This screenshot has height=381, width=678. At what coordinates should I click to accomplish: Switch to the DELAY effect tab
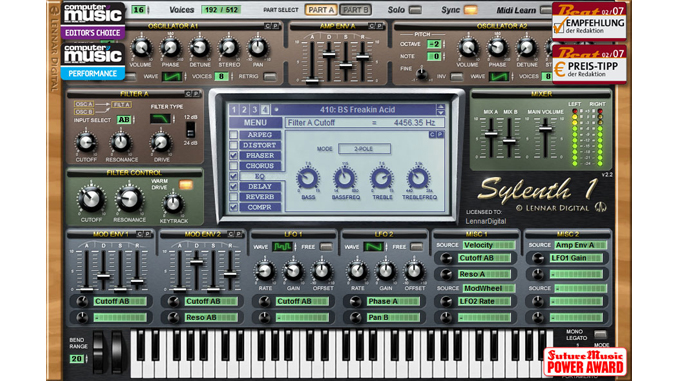tap(260, 187)
